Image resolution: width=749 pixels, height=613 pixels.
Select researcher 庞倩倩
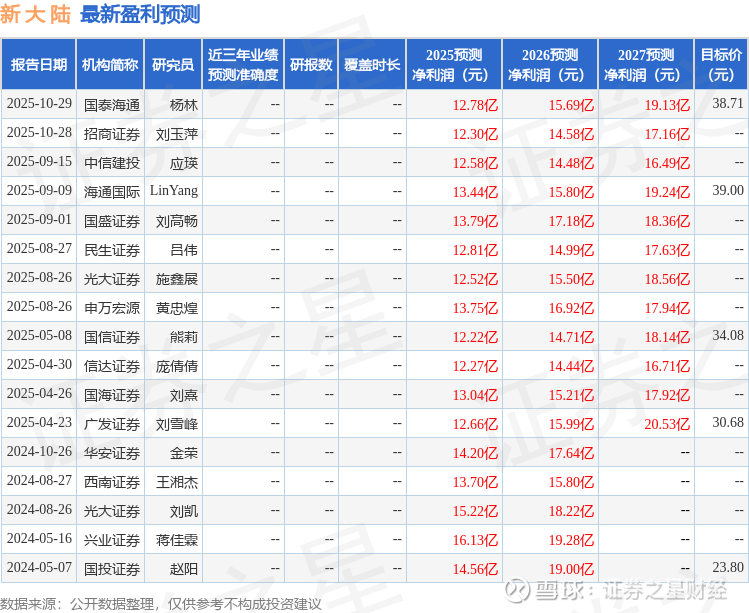[177, 366]
